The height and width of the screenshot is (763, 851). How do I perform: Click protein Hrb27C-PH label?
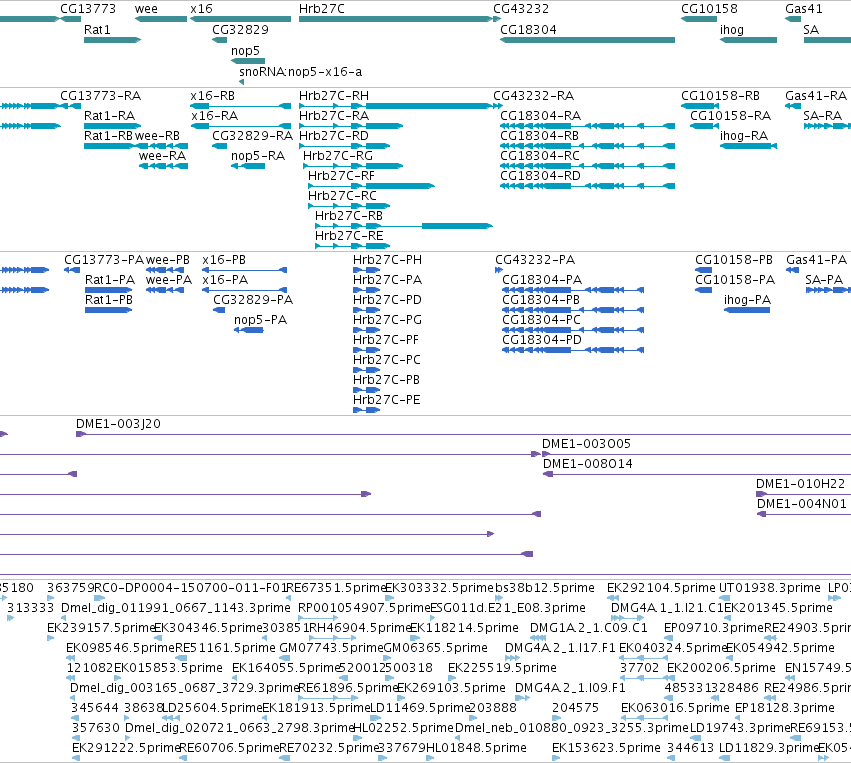[388, 260]
